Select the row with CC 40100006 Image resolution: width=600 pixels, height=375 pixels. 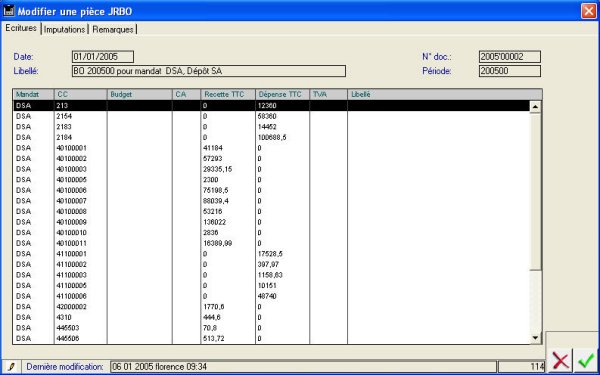coord(271,190)
